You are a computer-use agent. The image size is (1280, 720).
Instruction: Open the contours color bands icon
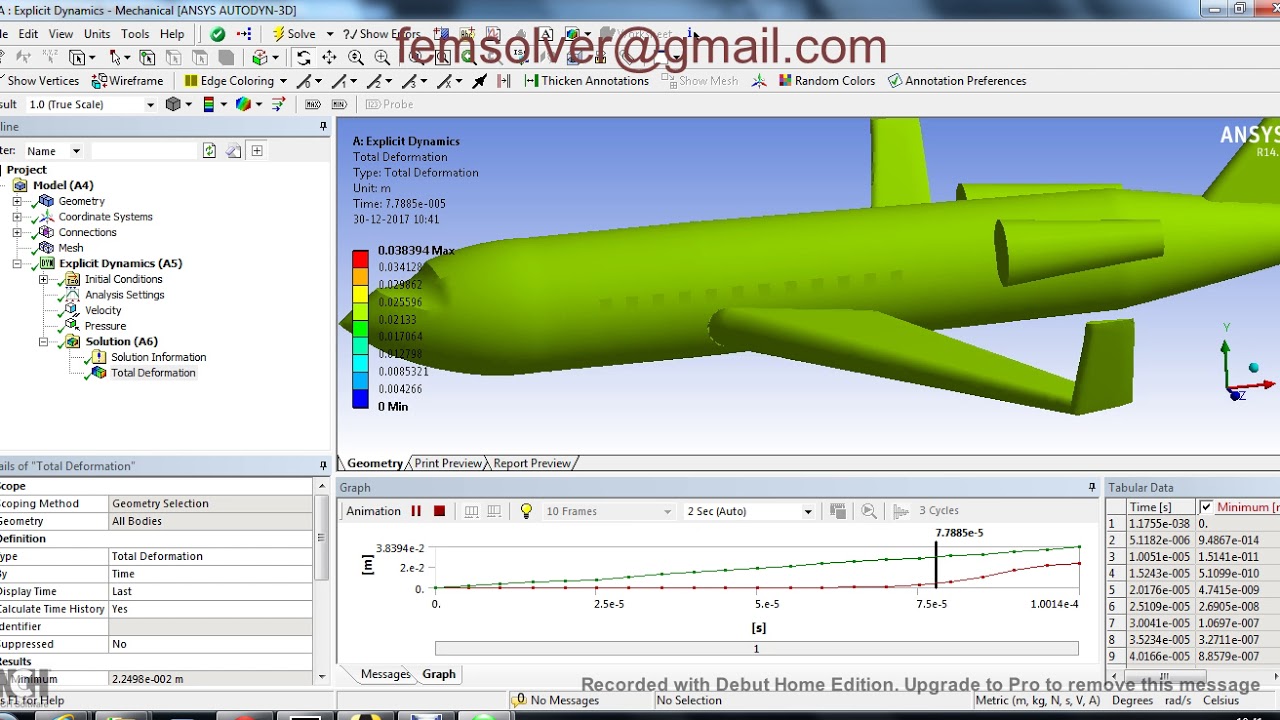pos(208,104)
